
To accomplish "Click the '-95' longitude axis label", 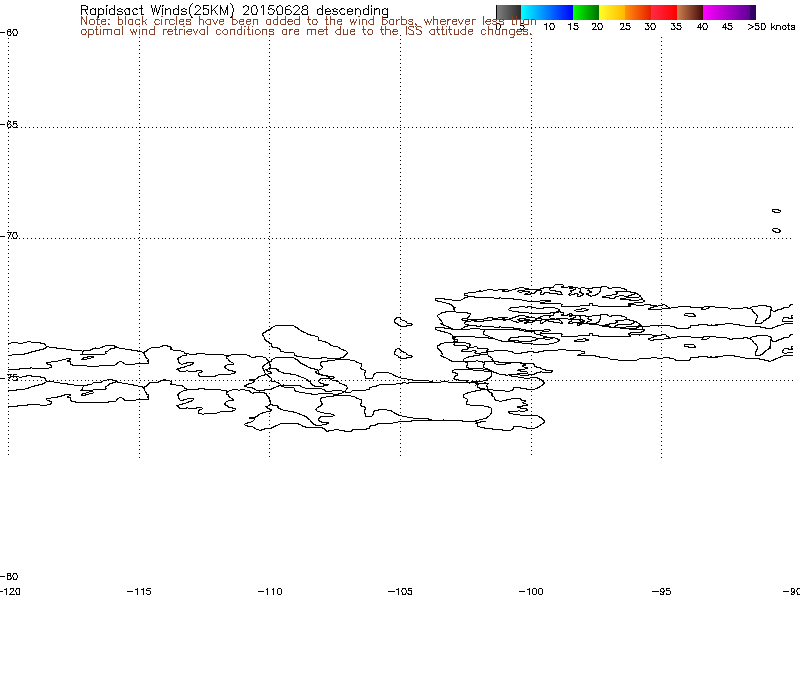I will pyautogui.click(x=661, y=592).
